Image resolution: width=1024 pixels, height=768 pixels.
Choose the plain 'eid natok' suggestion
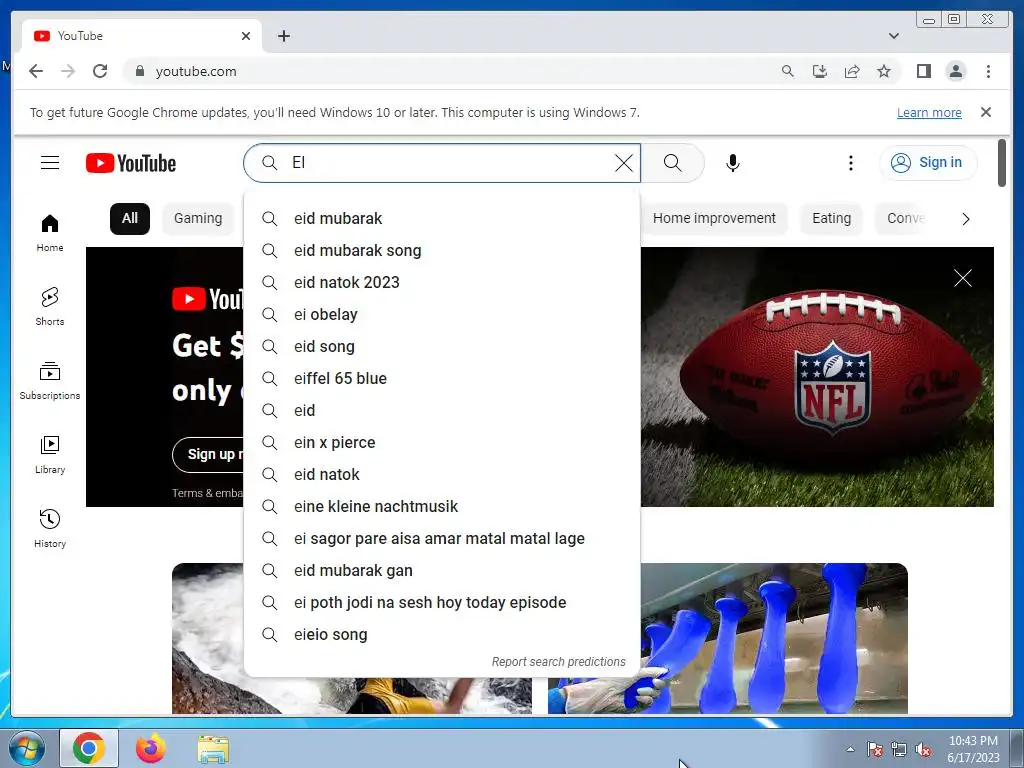pyautogui.click(x=441, y=474)
